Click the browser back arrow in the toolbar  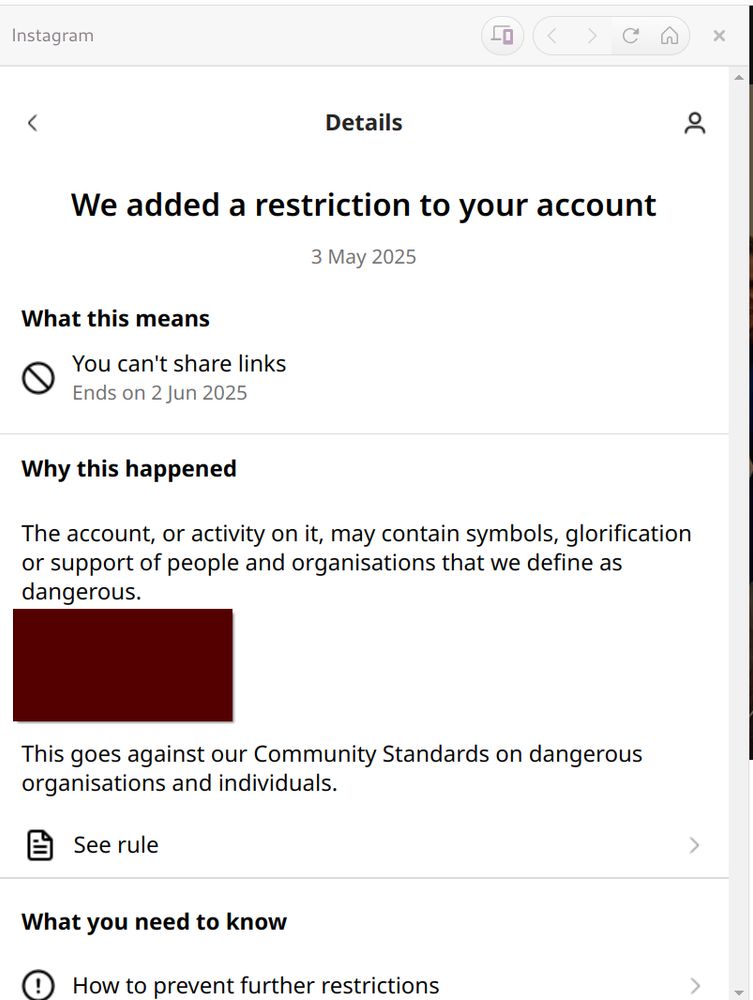[553, 35]
